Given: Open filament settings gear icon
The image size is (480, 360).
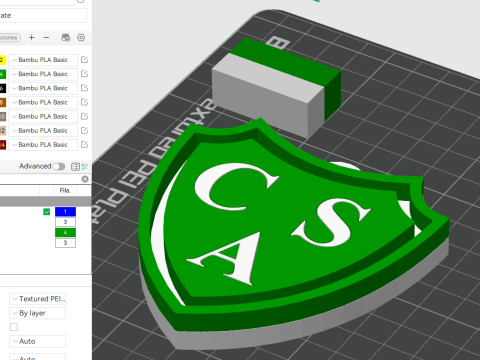Looking at the screenshot, I should (x=81, y=38).
